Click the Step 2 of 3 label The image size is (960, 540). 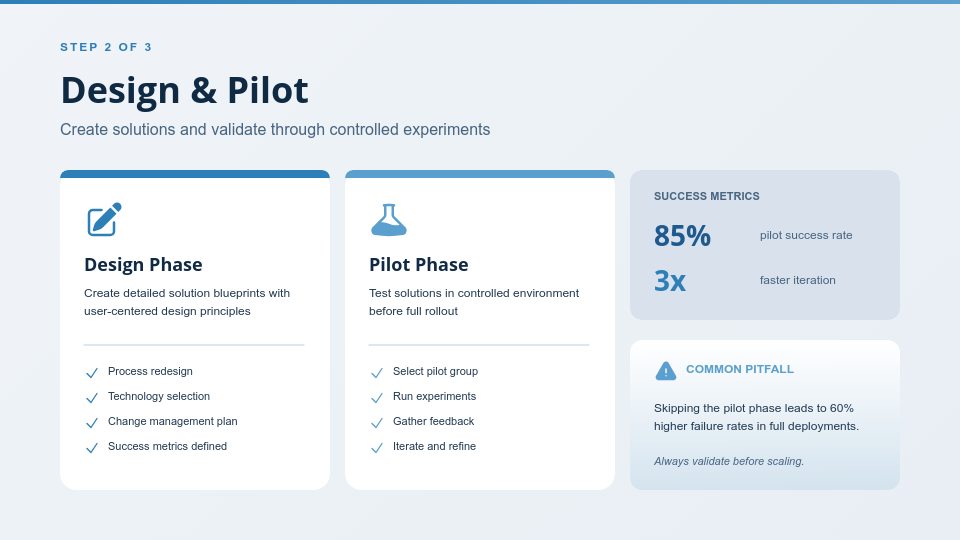pos(106,47)
